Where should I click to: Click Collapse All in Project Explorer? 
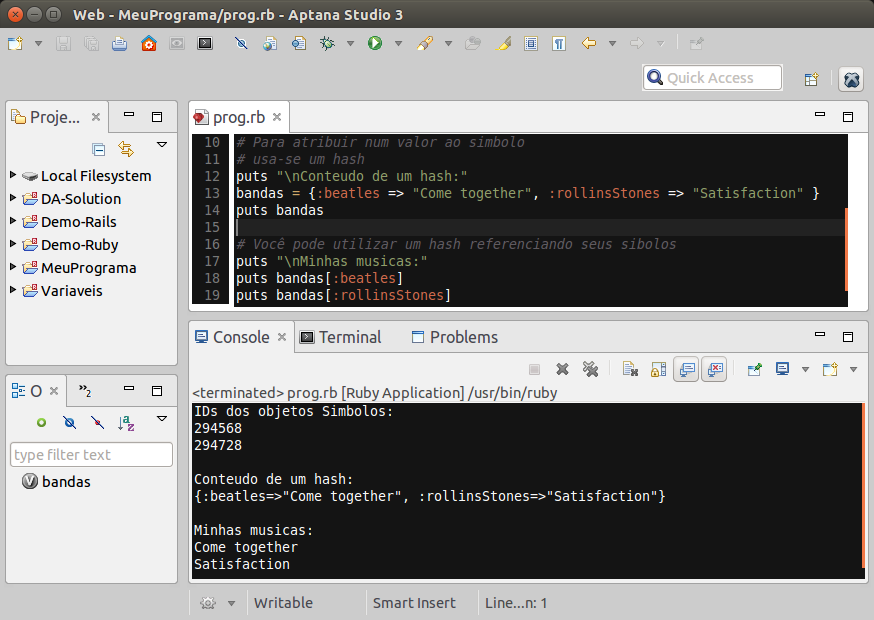tap(98, 149)
